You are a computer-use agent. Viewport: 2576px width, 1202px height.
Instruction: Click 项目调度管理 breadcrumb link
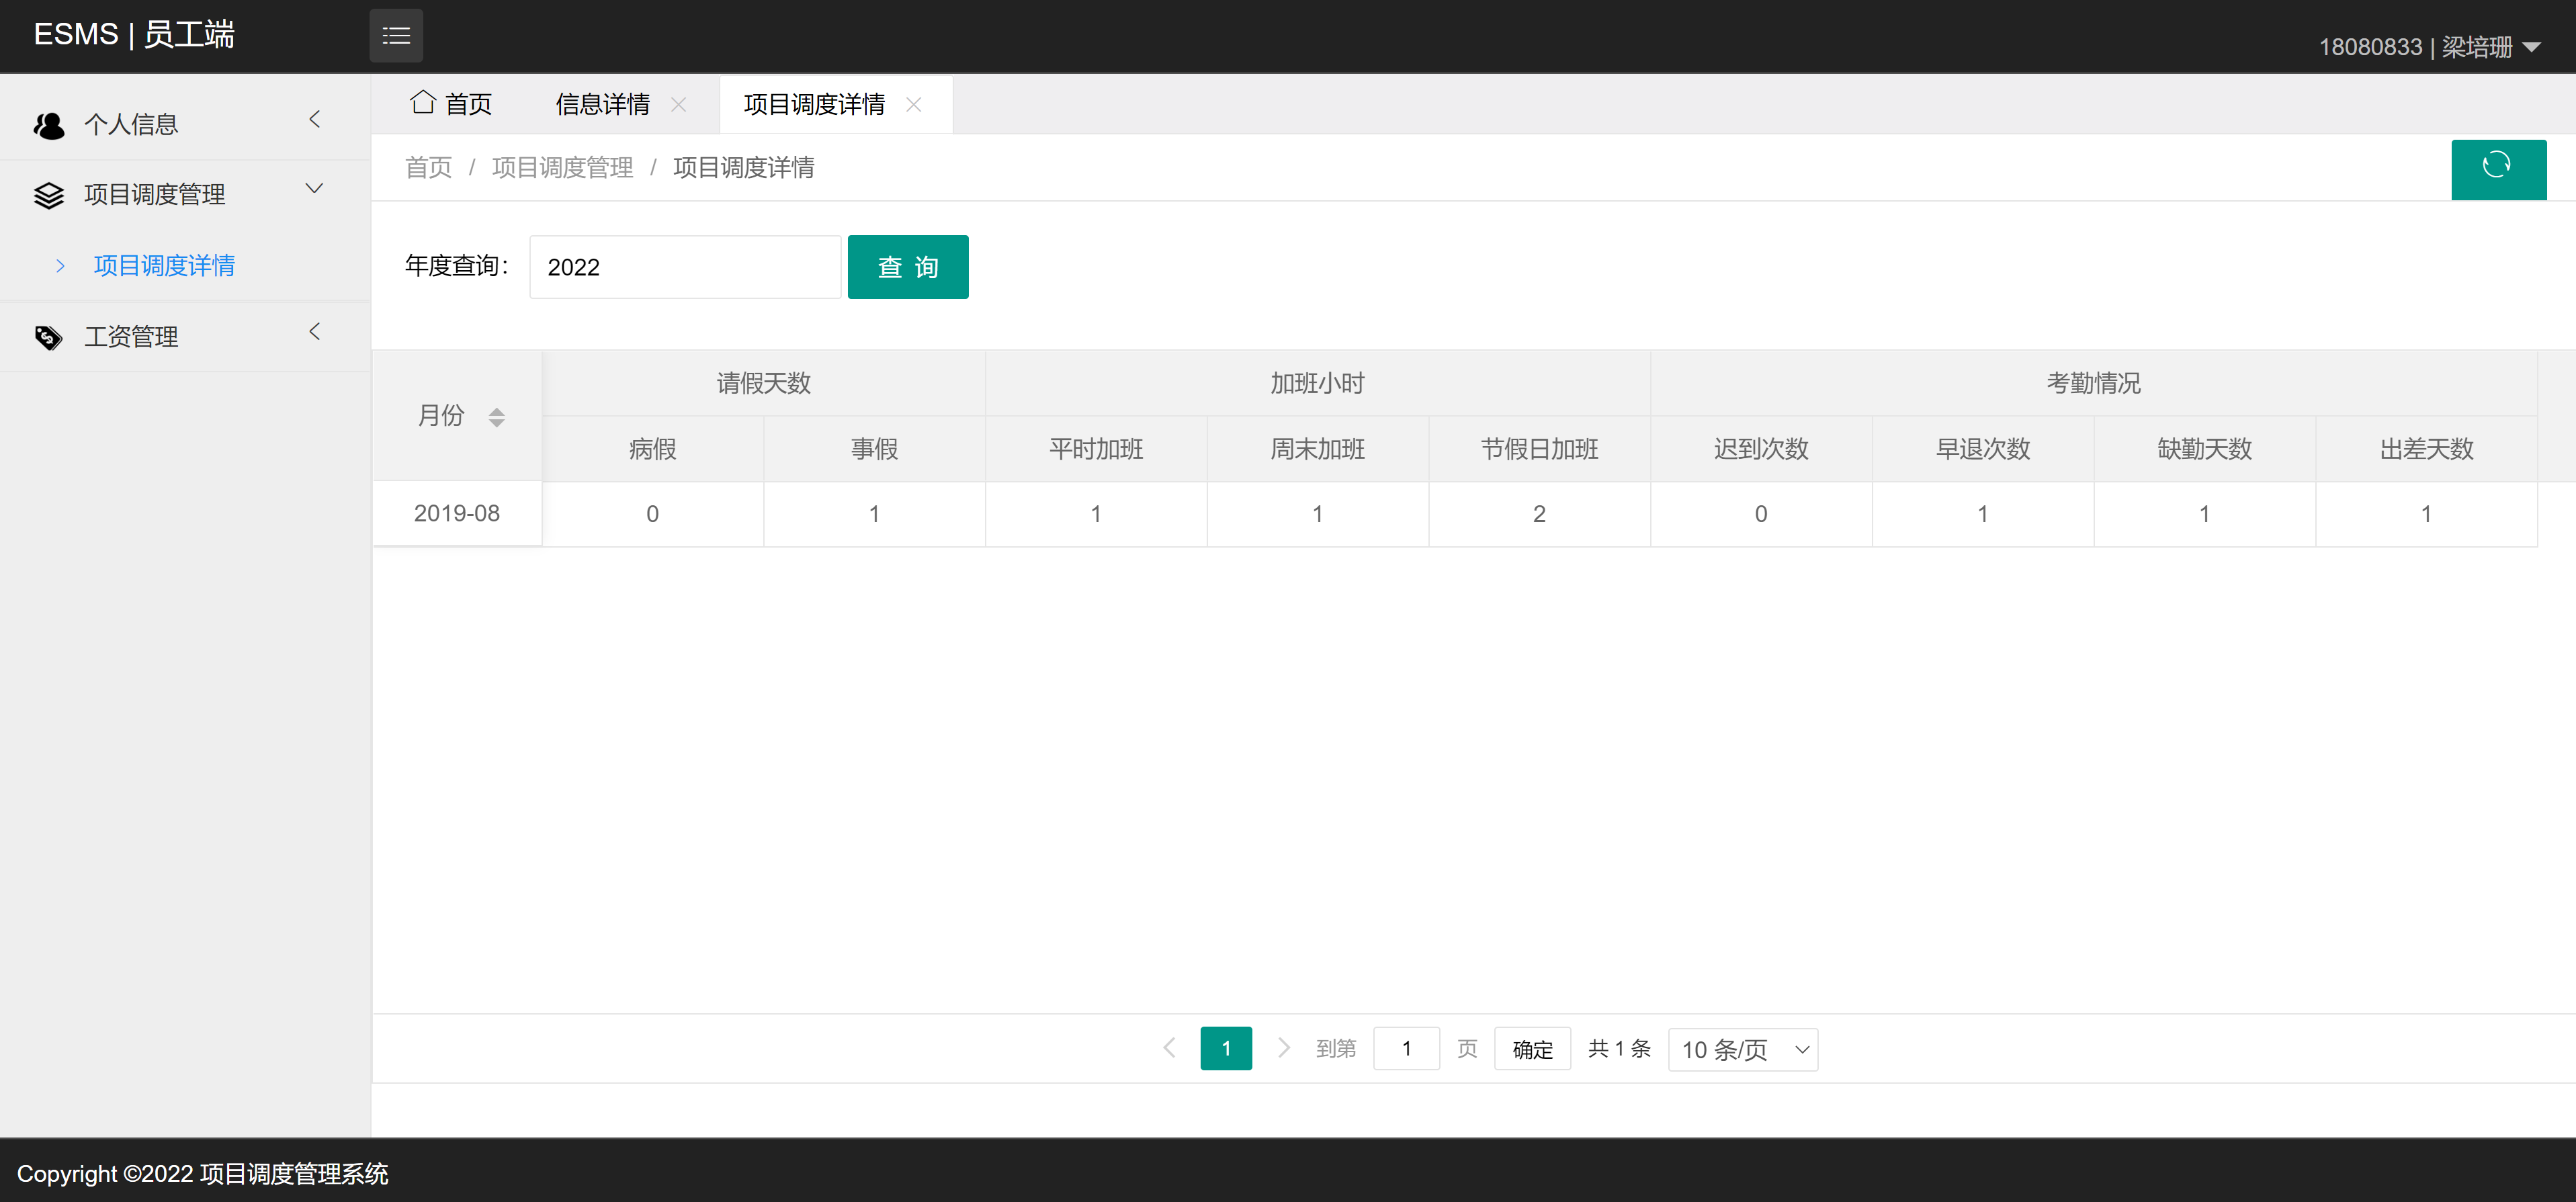562,167
